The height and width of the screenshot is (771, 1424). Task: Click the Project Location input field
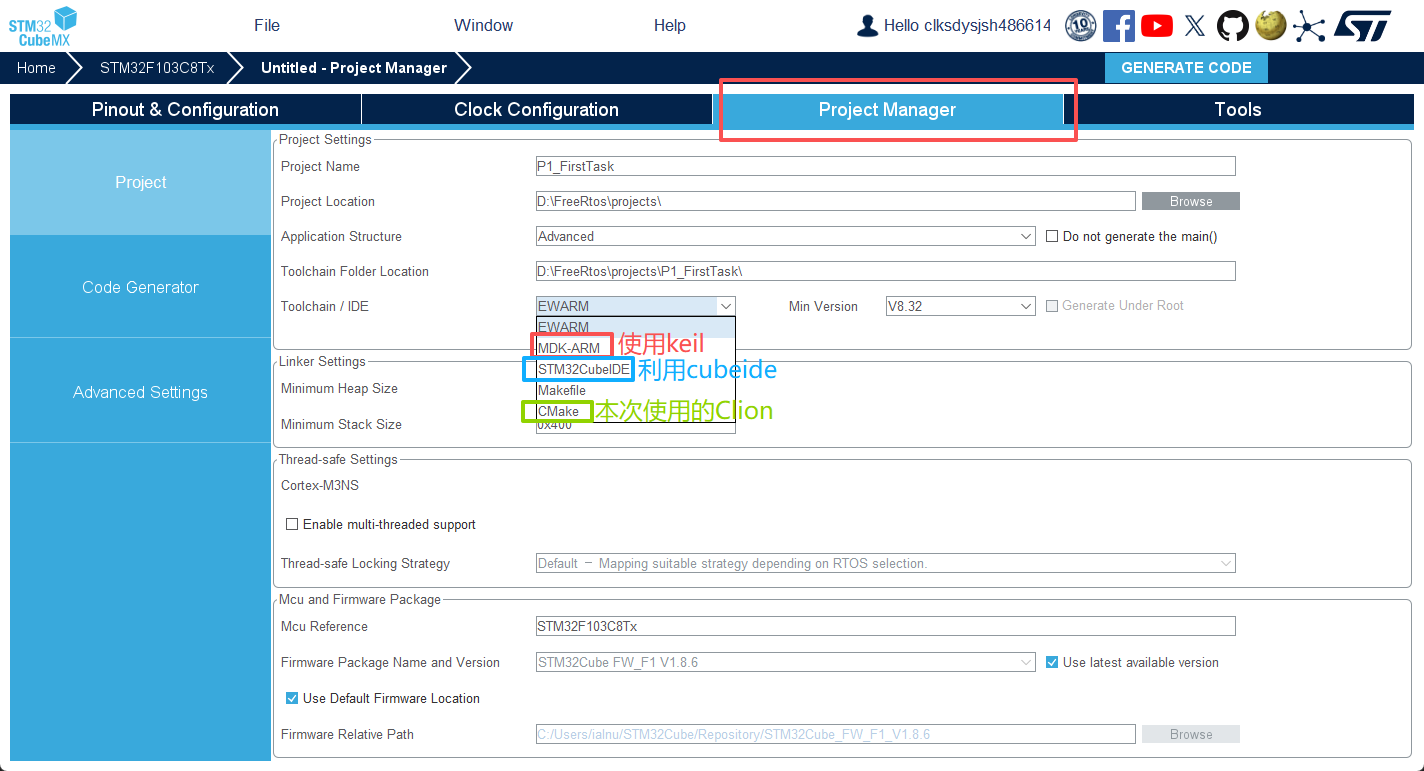(x=836, y=202)
